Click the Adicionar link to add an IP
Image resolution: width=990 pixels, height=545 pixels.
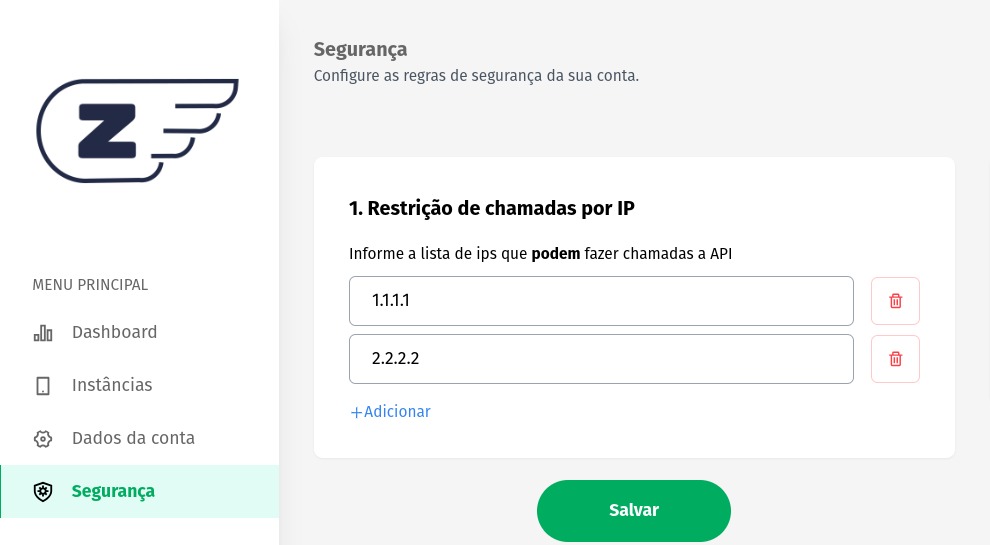click(x=397, y=412)
